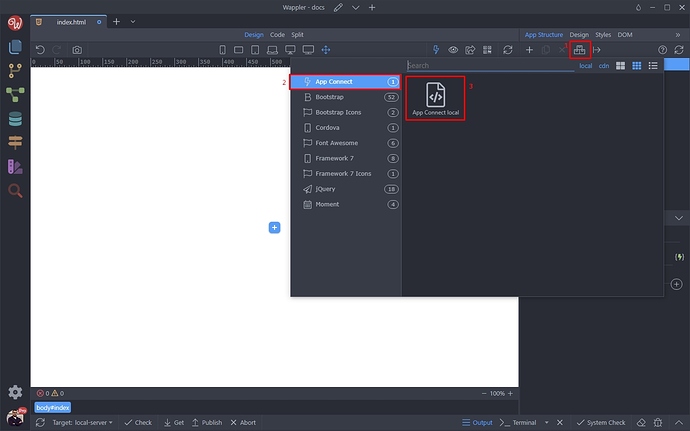Switch to Design view tab
This screenshot has height=431, width=690.
click(x=254, y=35)
